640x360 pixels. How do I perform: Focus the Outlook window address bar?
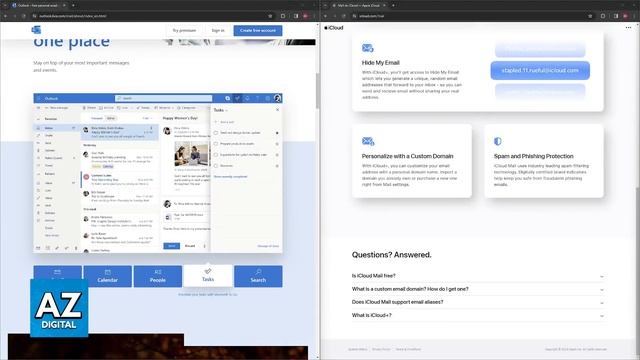coord(151,16)
